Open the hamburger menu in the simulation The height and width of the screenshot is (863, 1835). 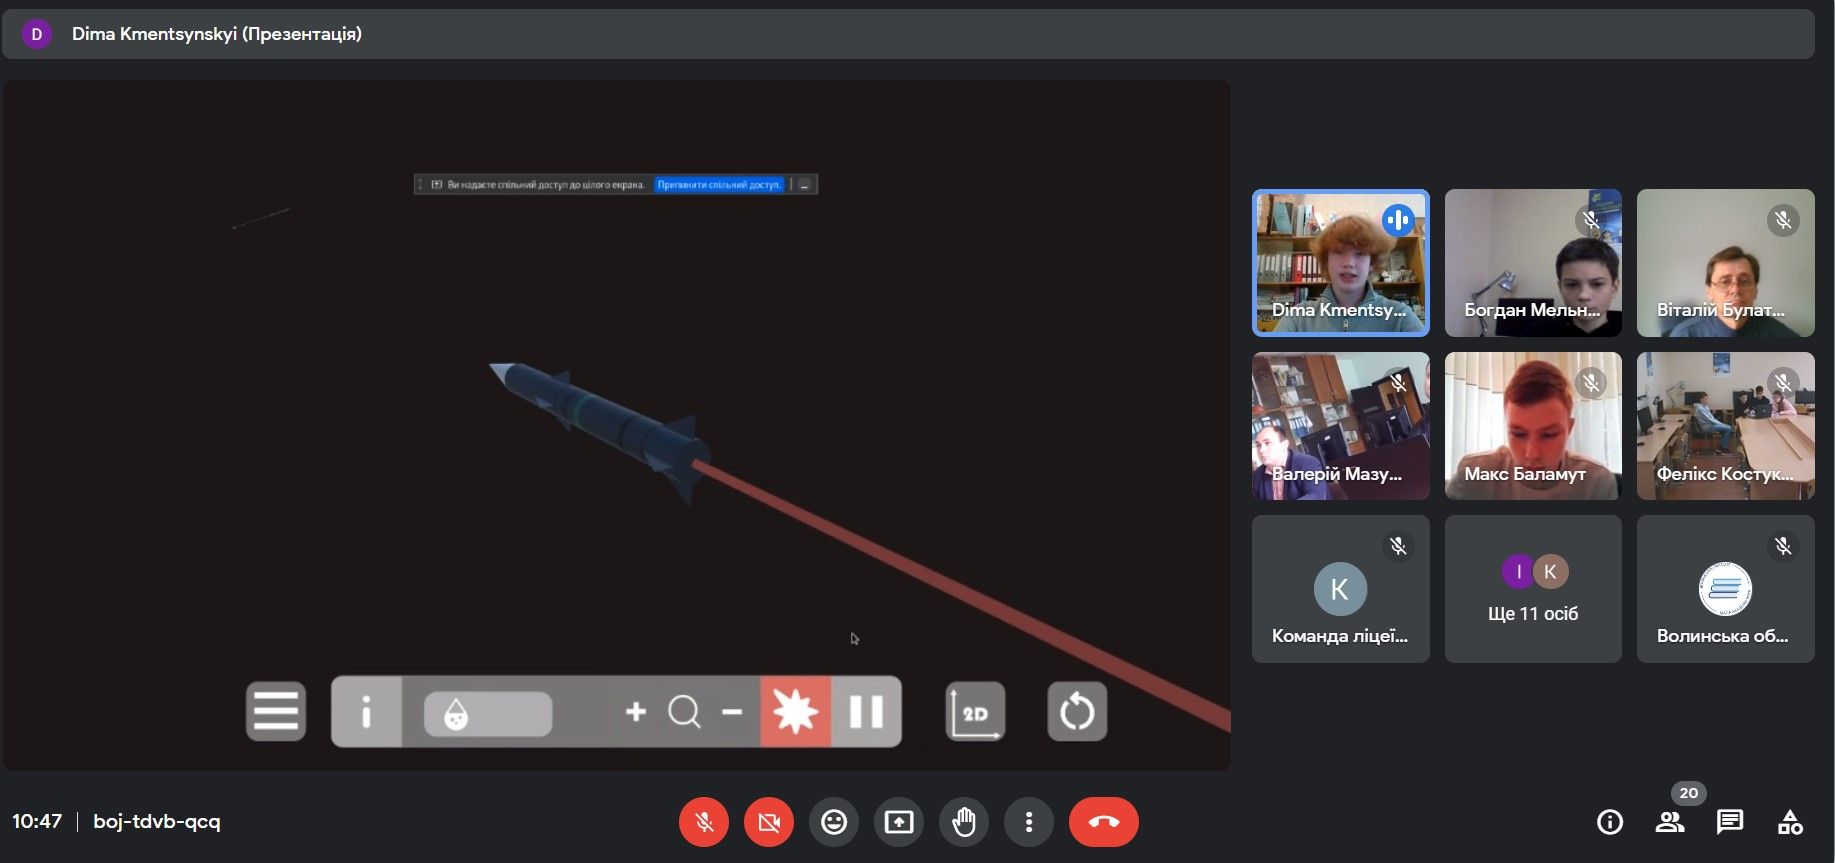tap(276, 712)
